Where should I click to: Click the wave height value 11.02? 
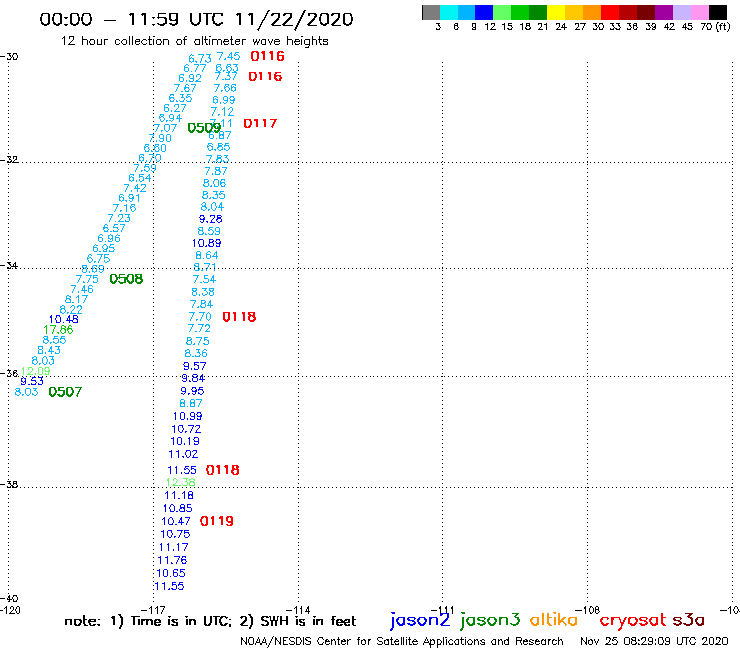(183, 455)
